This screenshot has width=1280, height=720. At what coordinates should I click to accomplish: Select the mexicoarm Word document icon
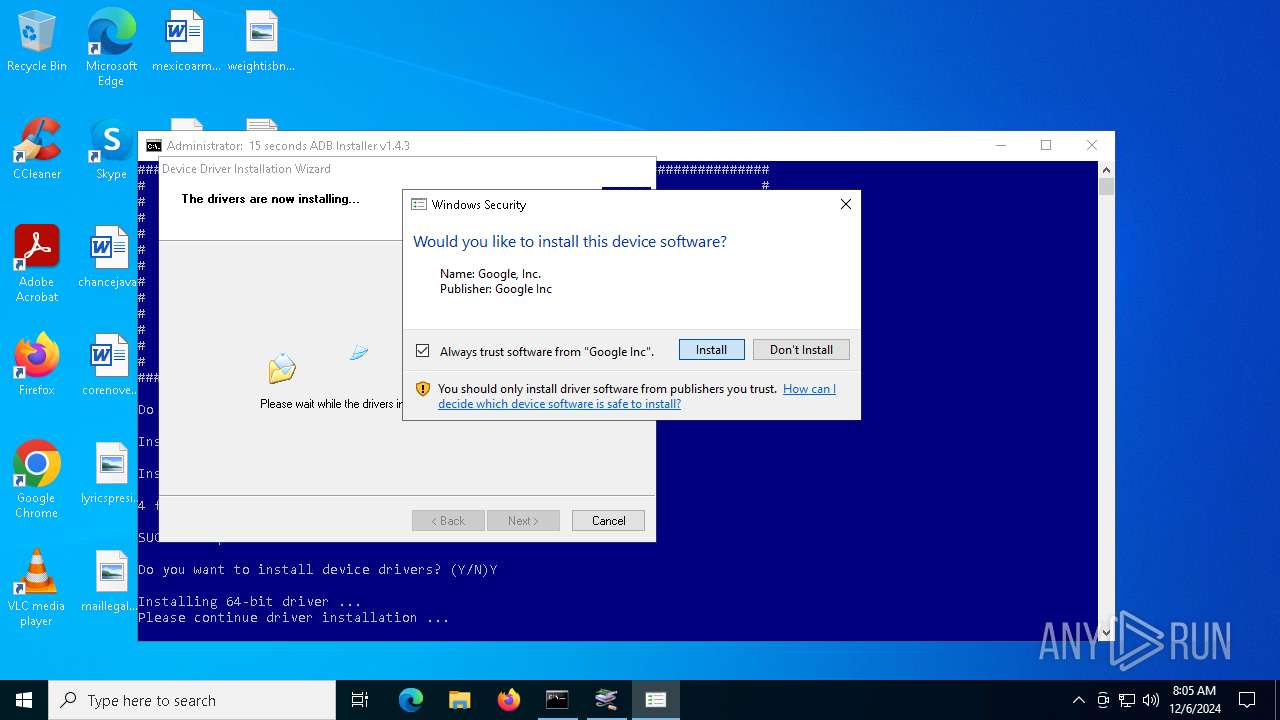tap(186, 42)
